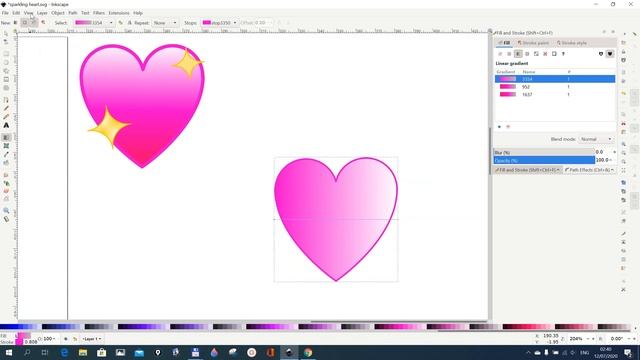Click the Windows Start button
640x360 pixels.
click(8, 352)
